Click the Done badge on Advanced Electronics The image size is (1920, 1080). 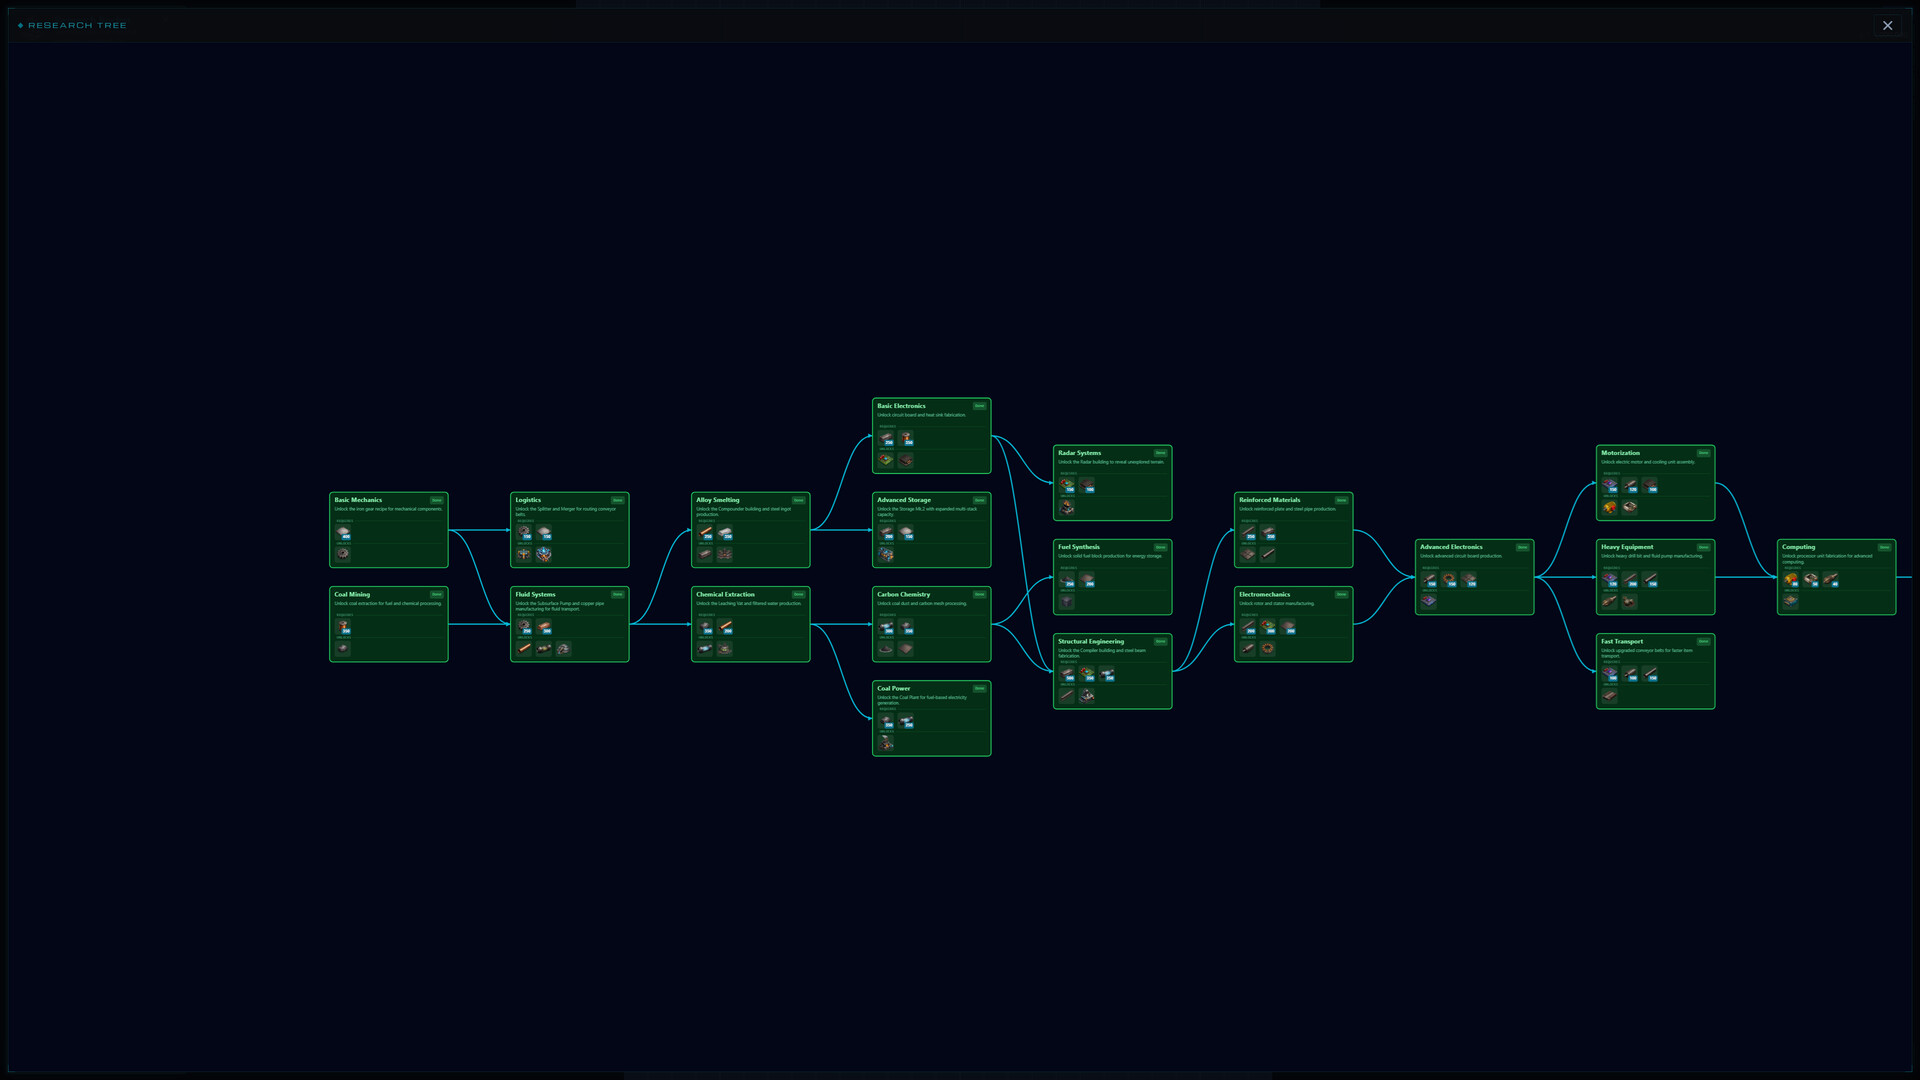(x=1523, y=547)
